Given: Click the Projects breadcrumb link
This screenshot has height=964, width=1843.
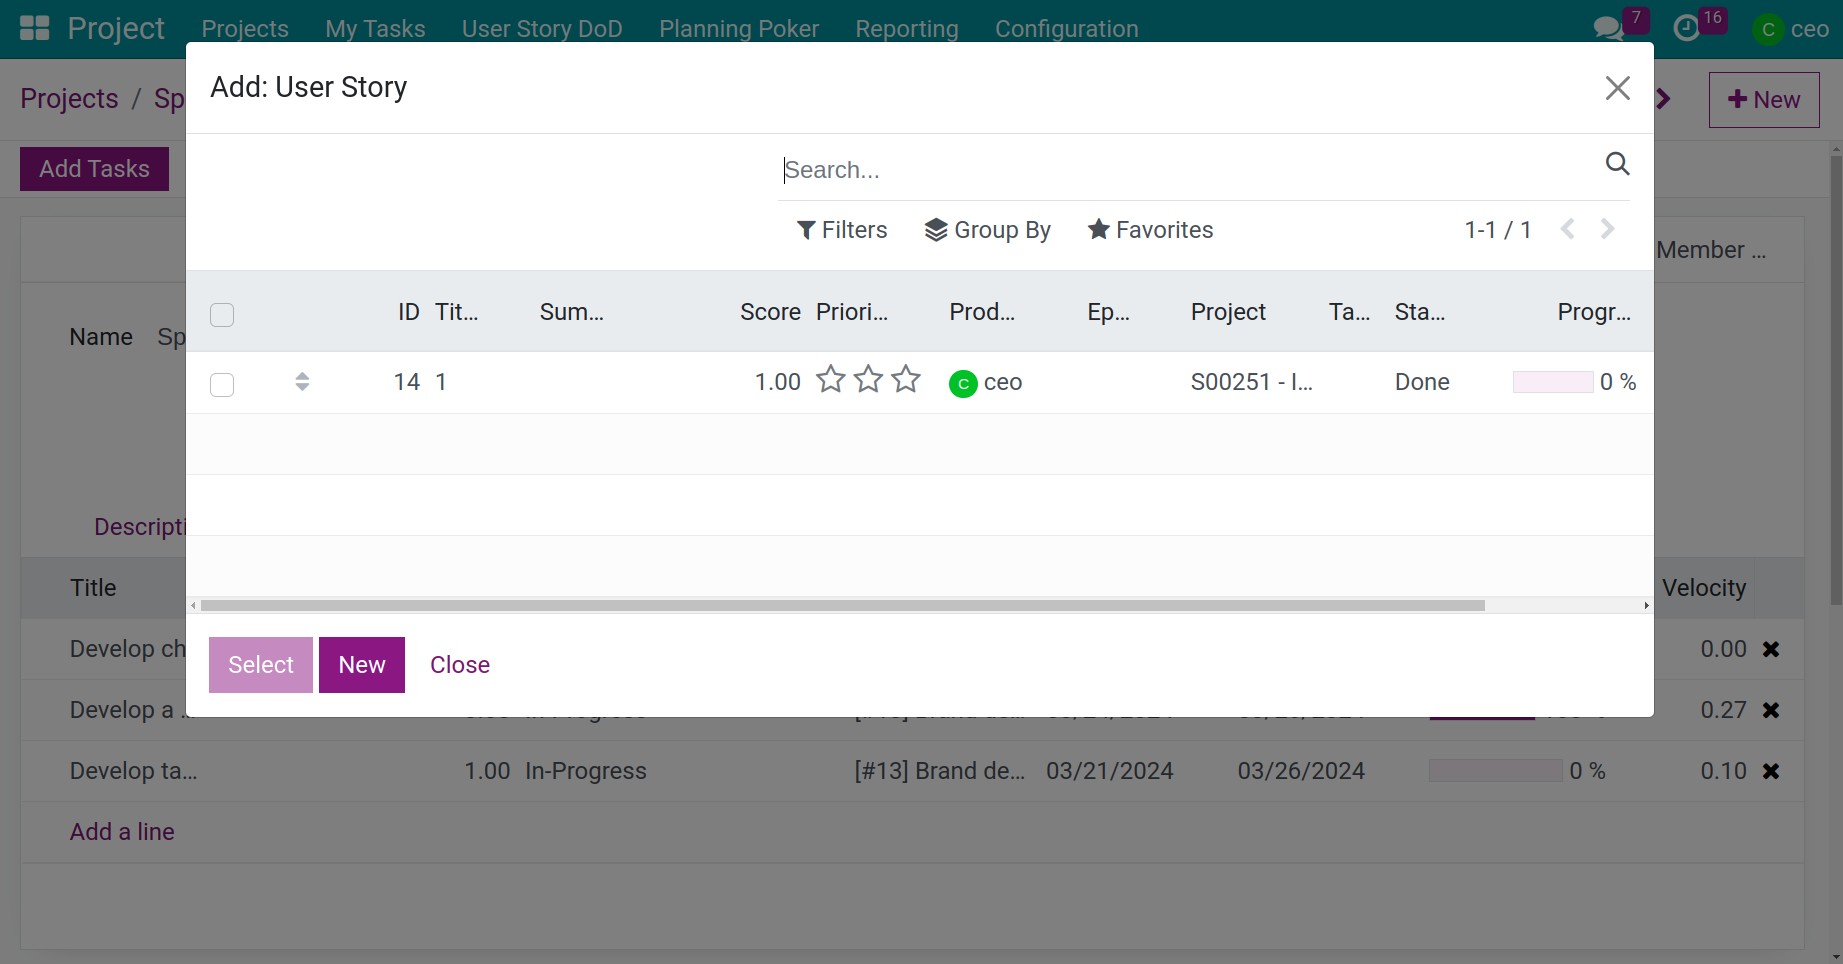Looking at the screenshot, I should [x=69, y=99].
